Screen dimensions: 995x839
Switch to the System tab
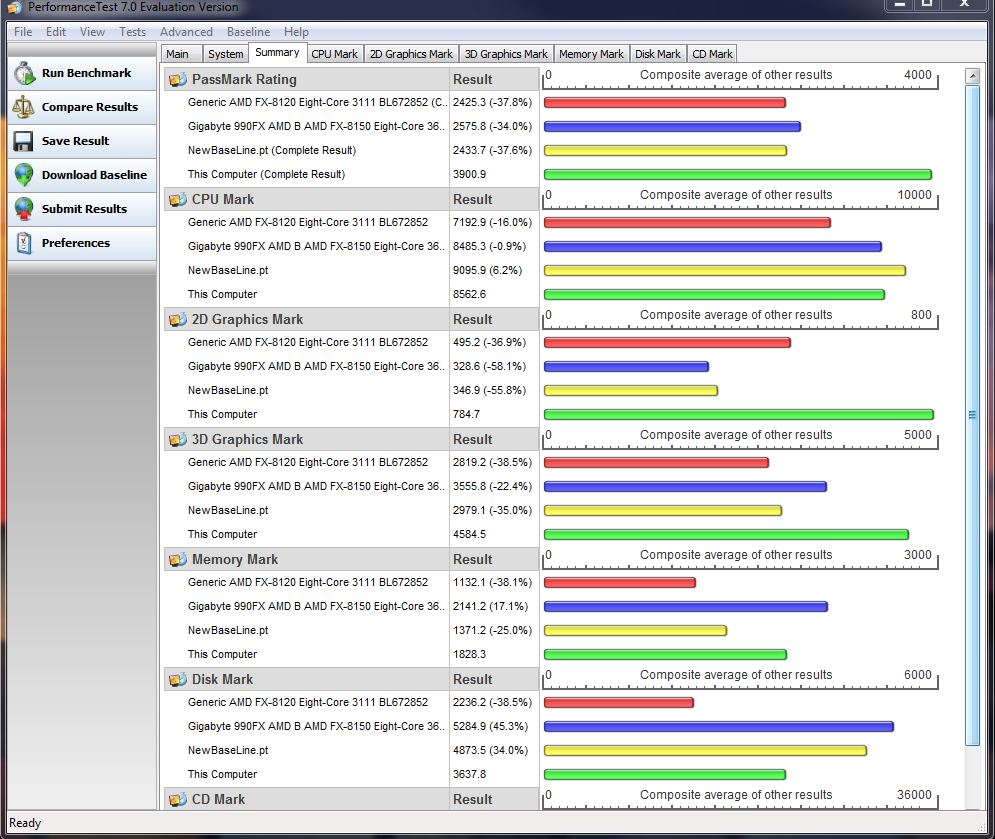point(225,54)
